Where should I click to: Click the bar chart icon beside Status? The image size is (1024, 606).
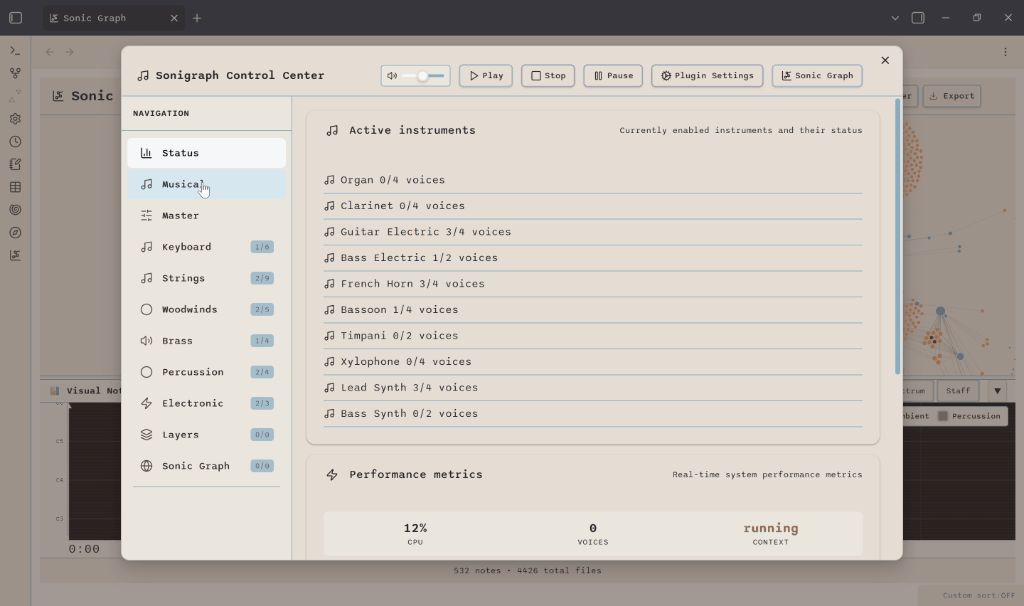146,153
